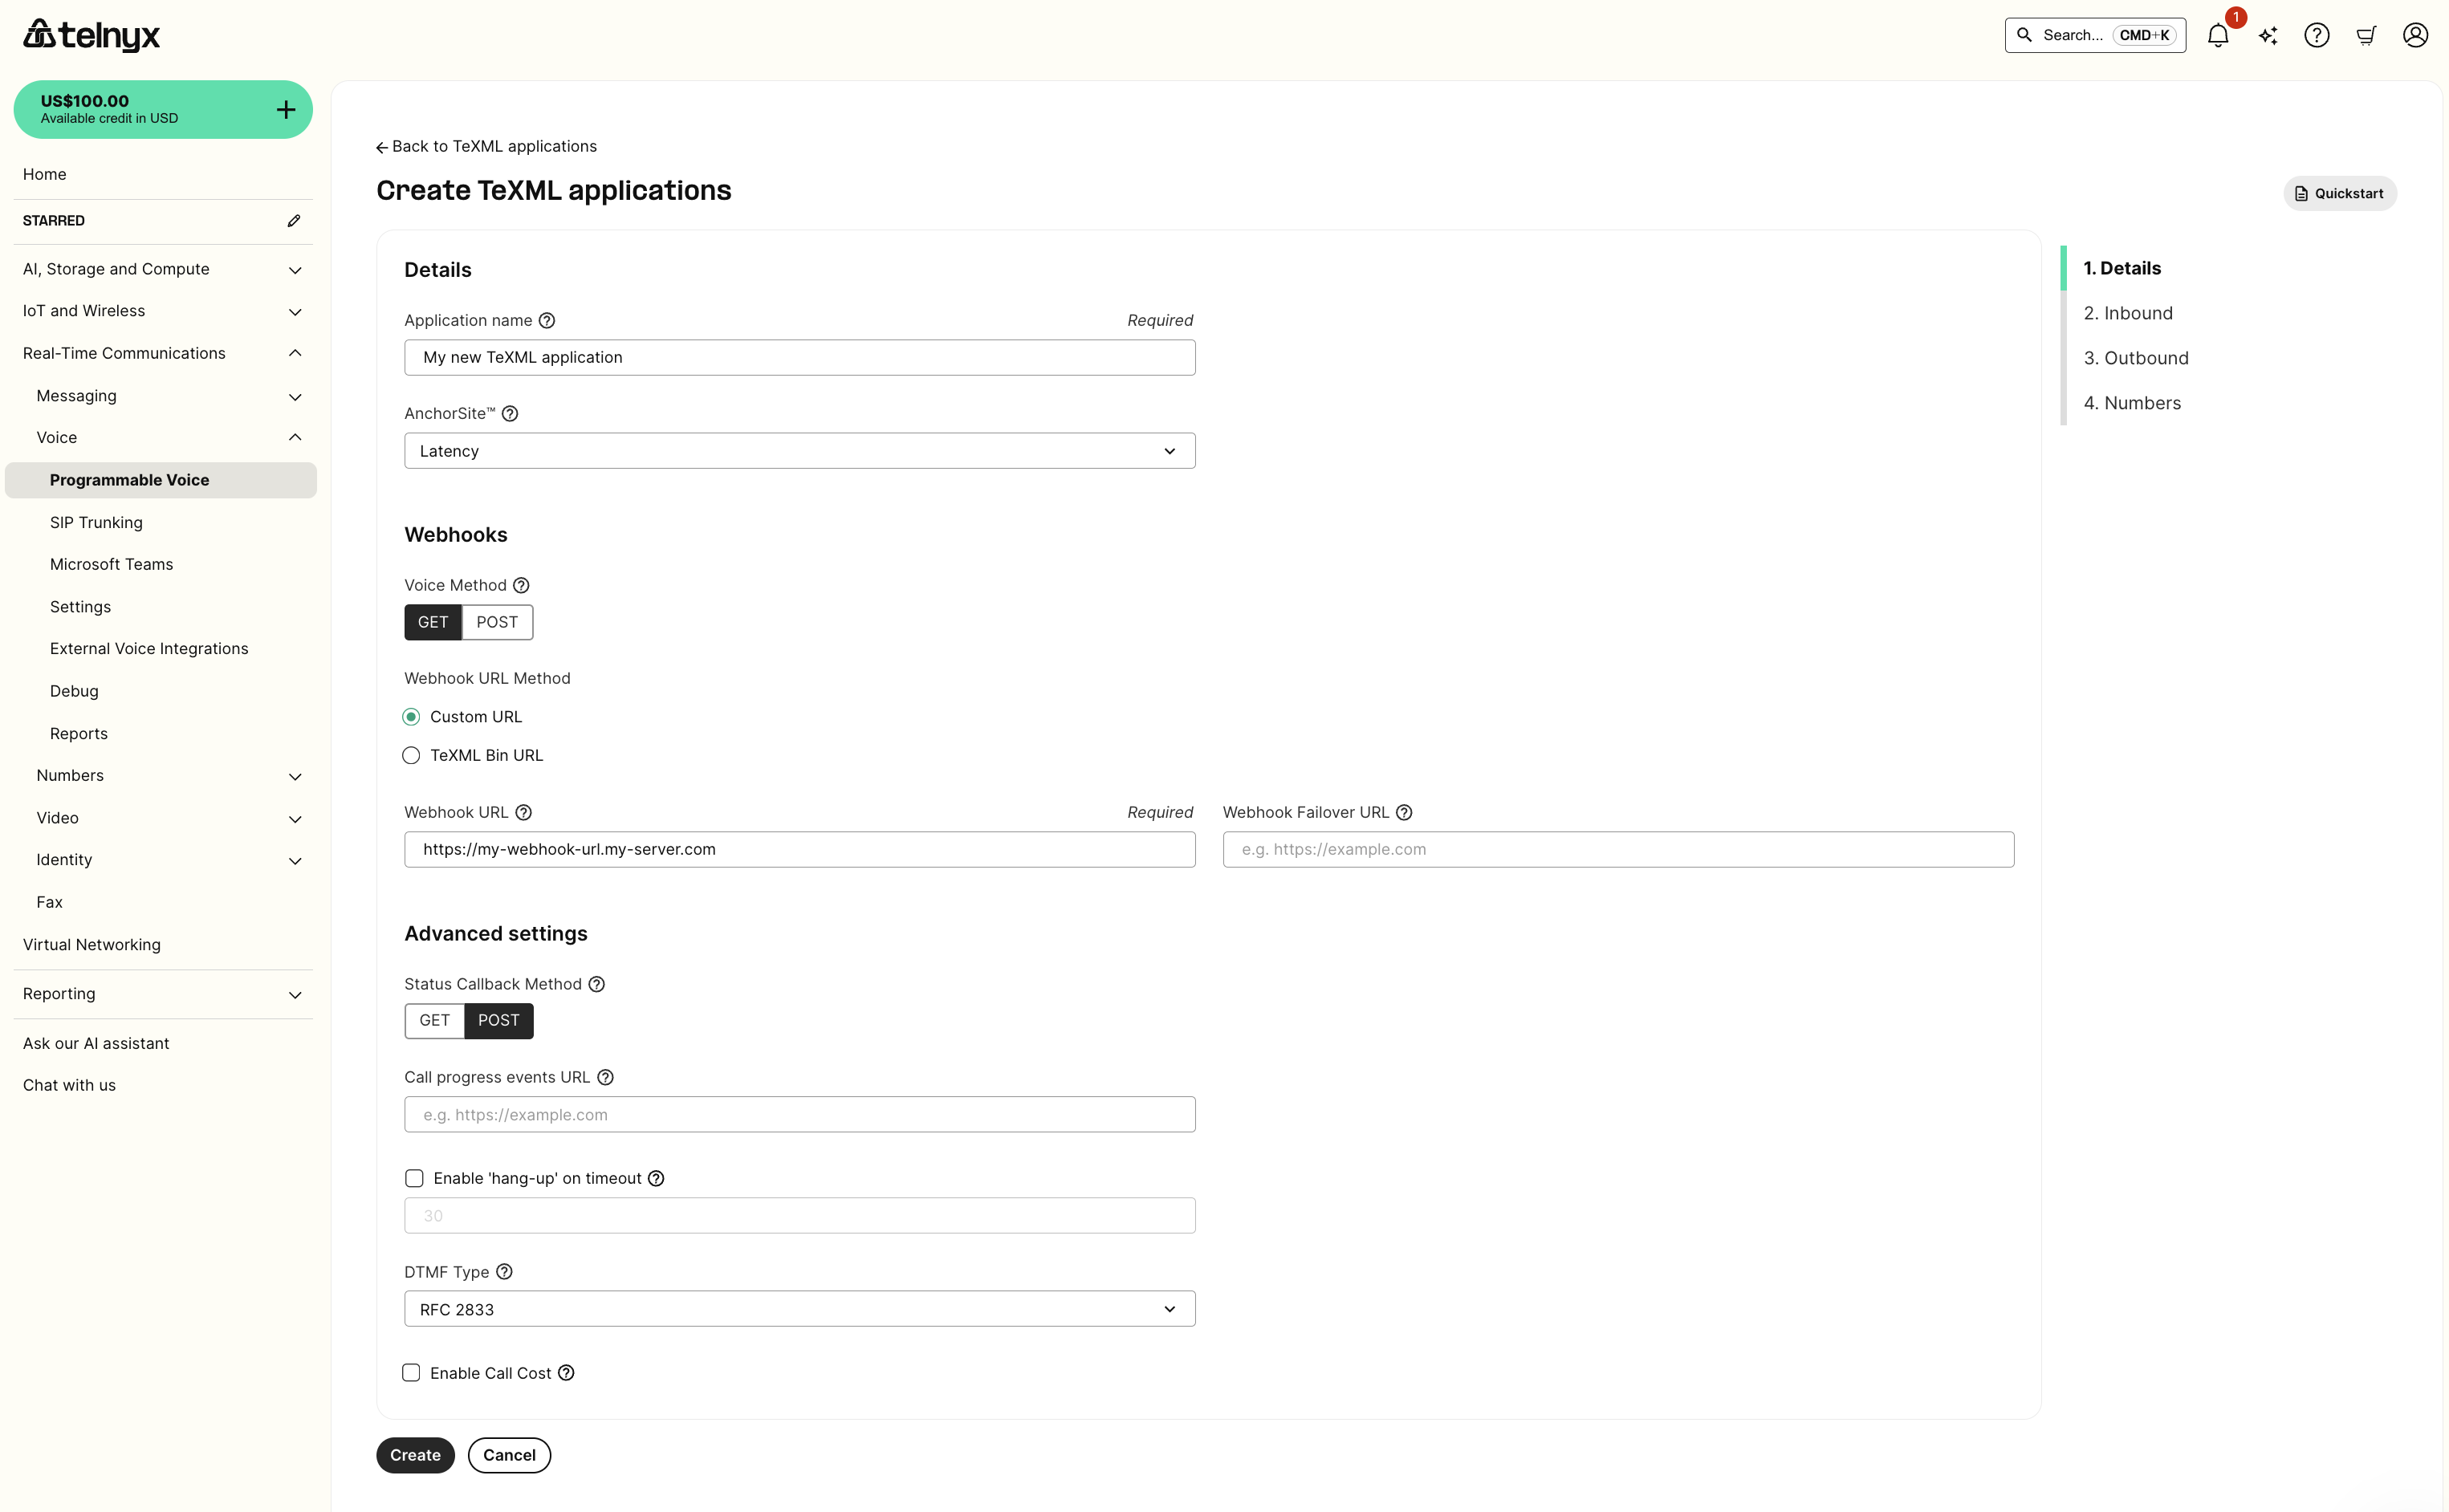Click the Webhook Failover URL field
This screenshot has height=1512, width=2449.
tap(1617, 849)
